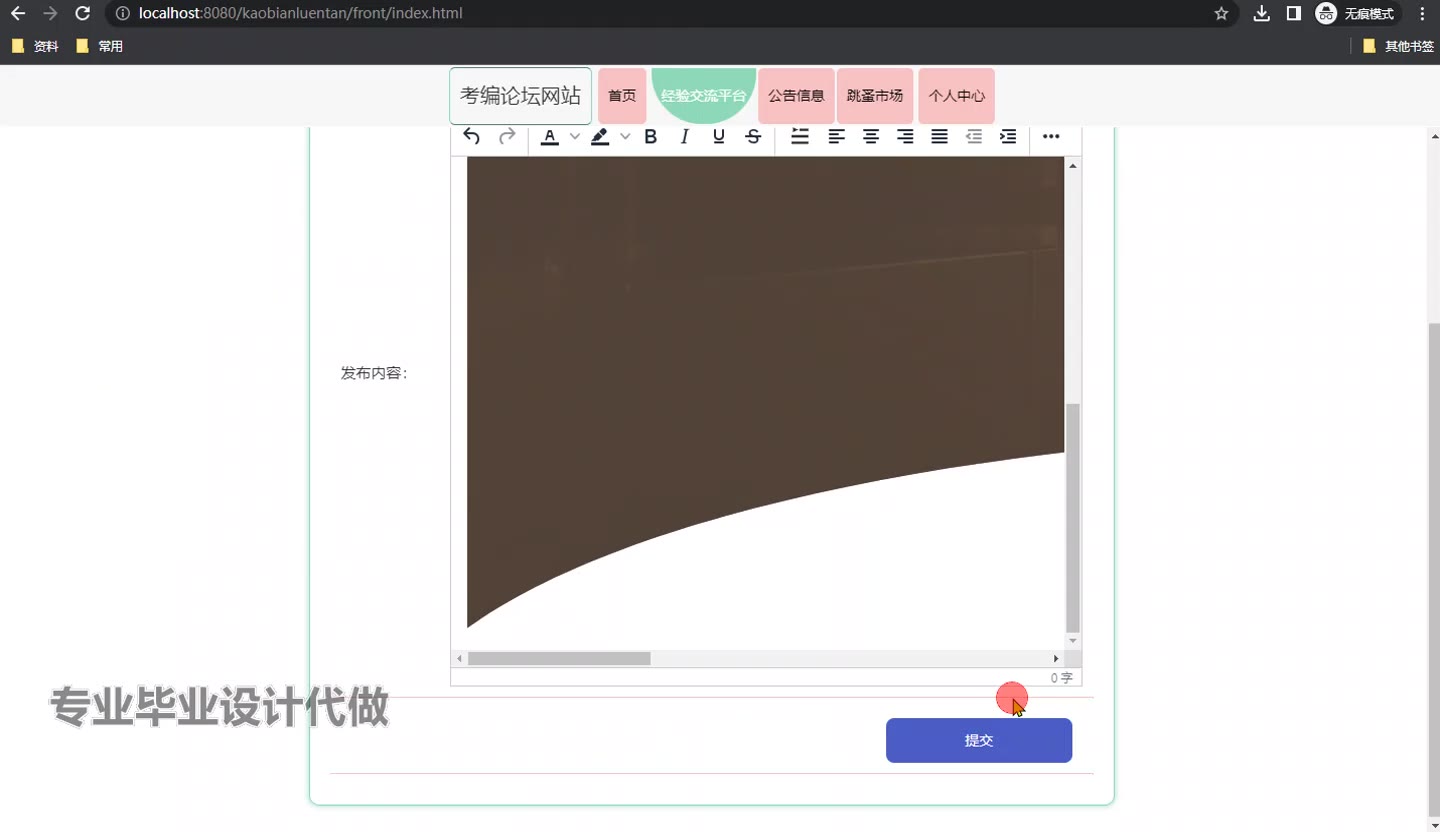The width and height of the screenshot is (1440, 832).
Task: Click the browser forward arrow
Action: 50,14
